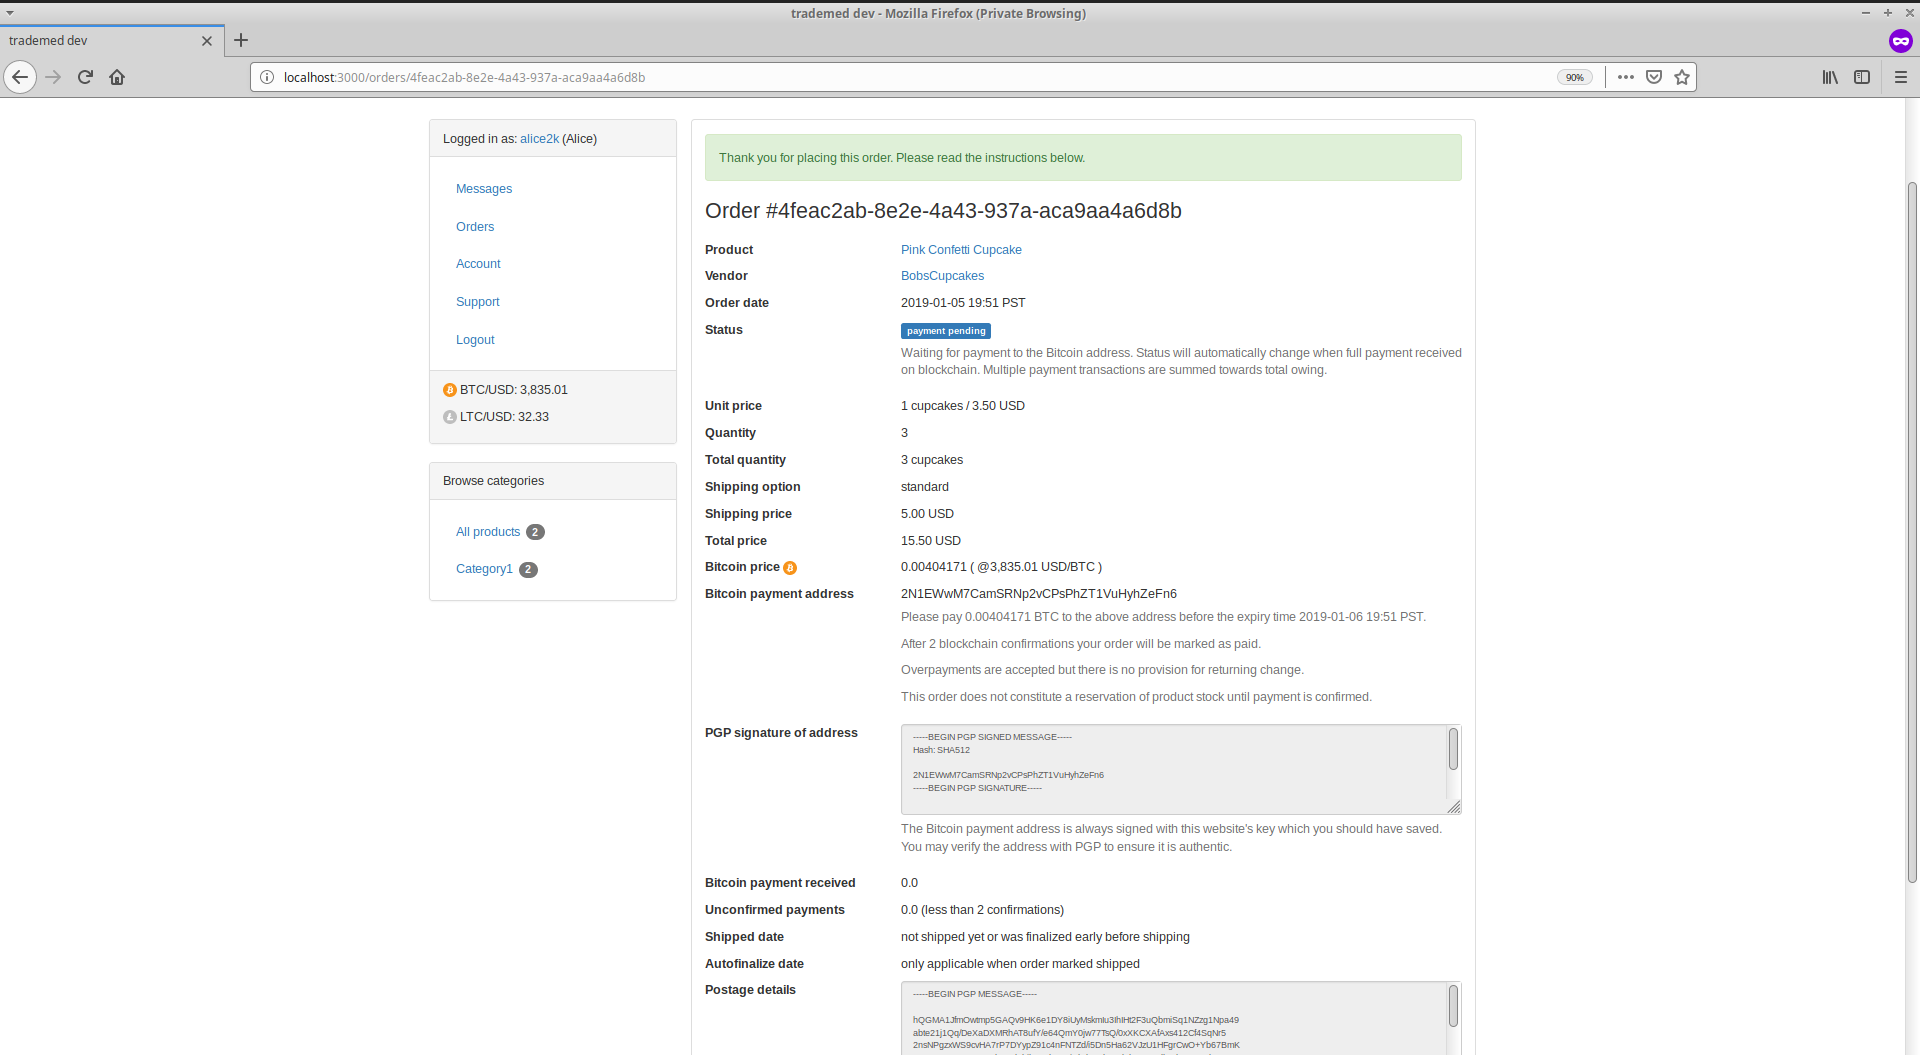The image size is (1920, 1055).
Task: Go to the browser Home page
Action: [117, 77]
